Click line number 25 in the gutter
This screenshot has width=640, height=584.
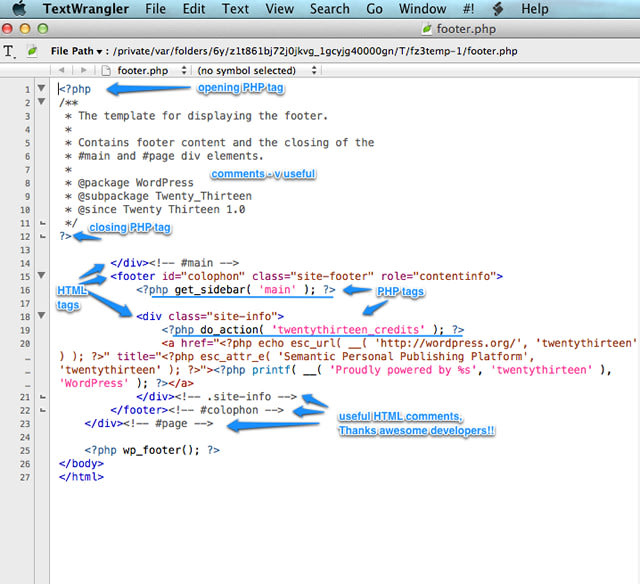coord(26,450)
